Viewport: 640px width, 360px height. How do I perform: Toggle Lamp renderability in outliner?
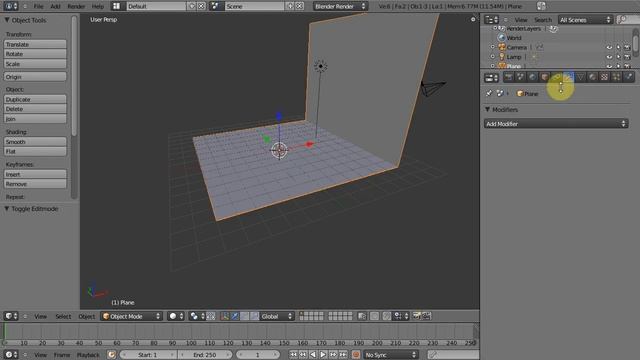(x=627, y=57)
